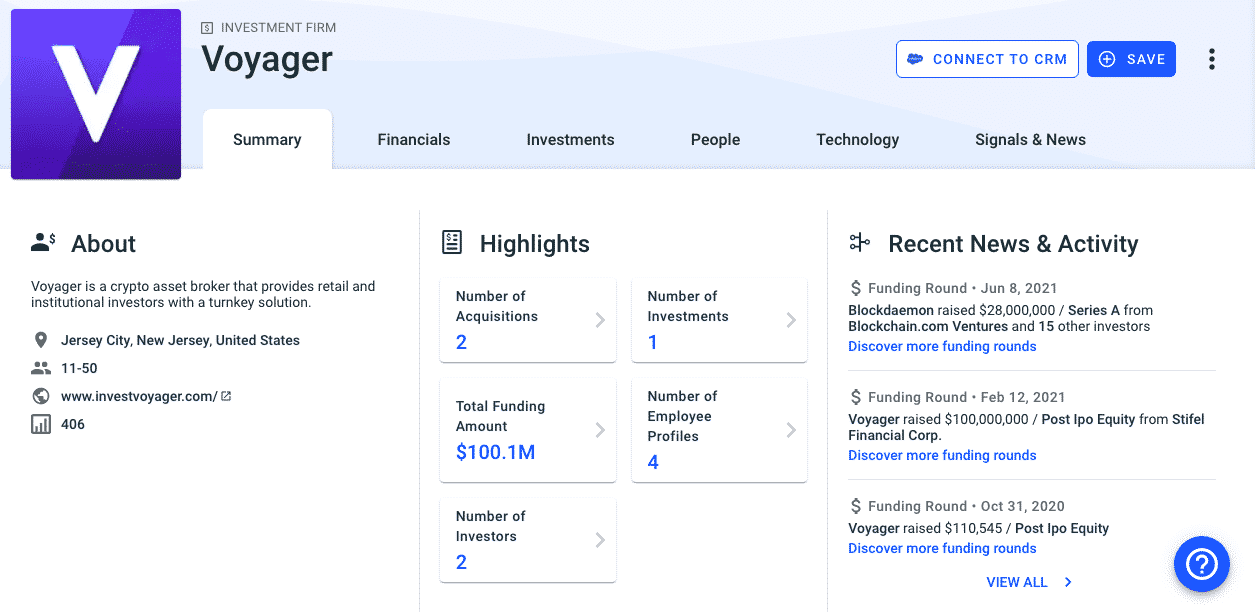The image size is (1255, 616).
Task: Open the Signals & News tab
Action: tap(1030, 139)
